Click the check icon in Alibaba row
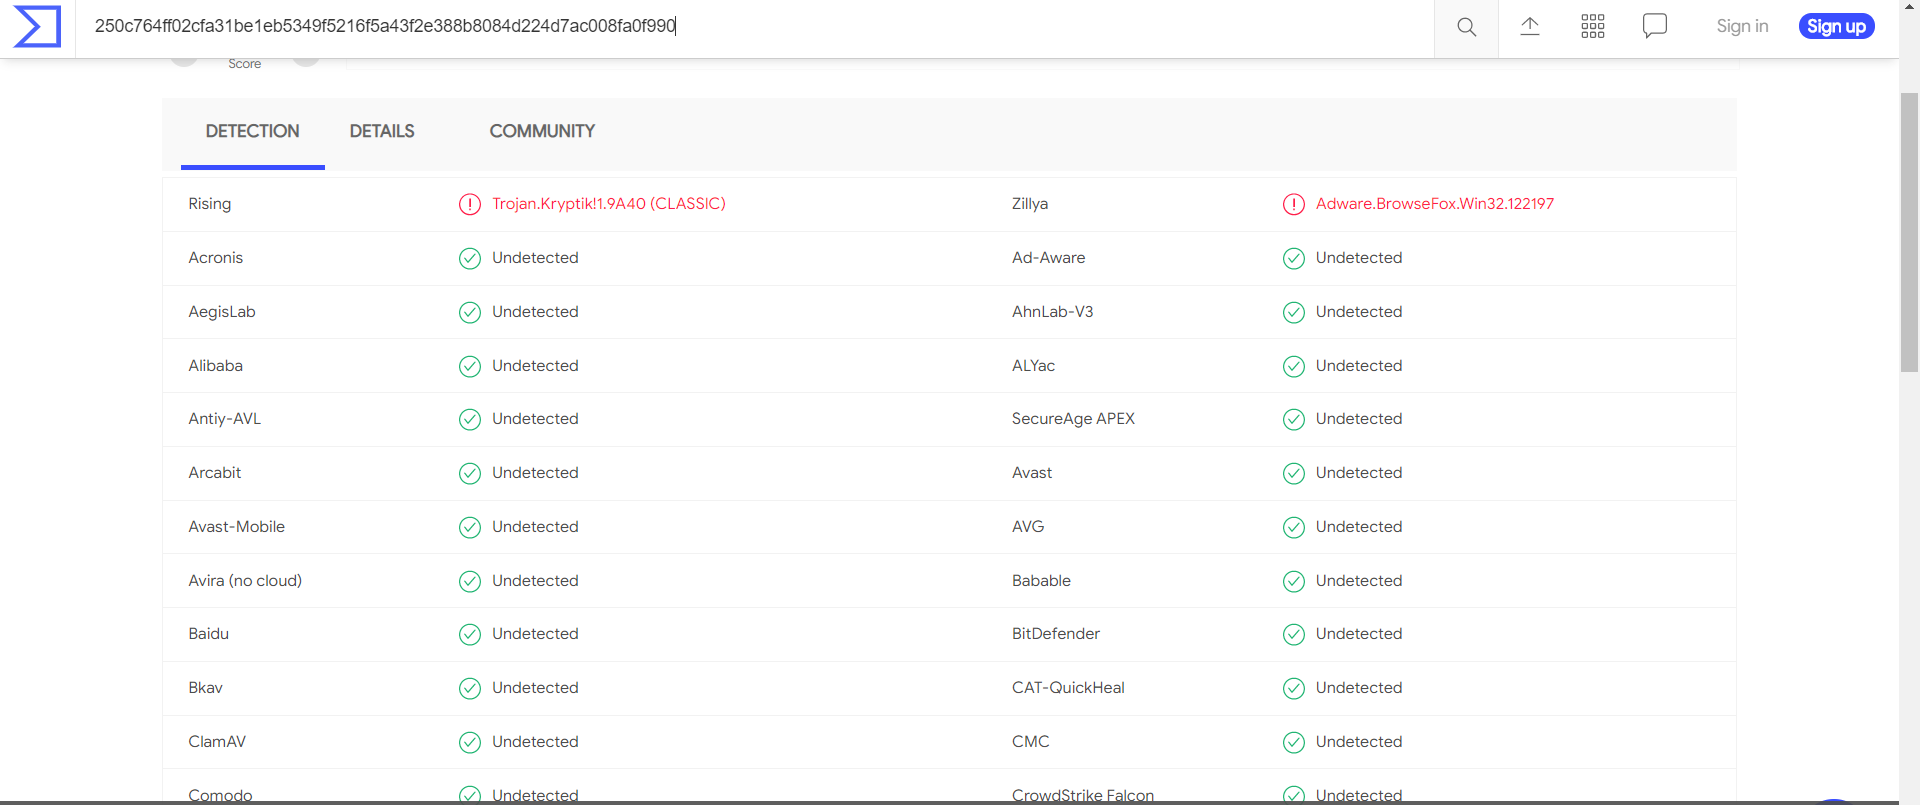Image resolution: width=1920 pixels, height=805 pixels. click(470, 366)
